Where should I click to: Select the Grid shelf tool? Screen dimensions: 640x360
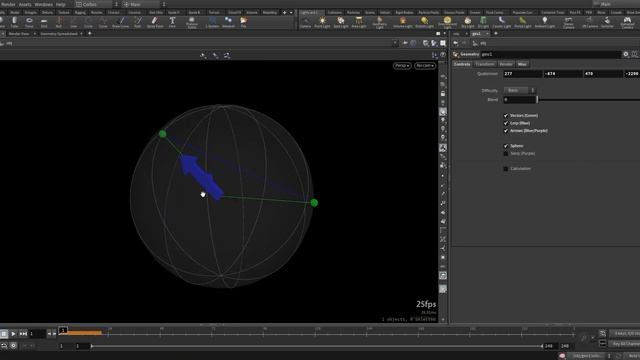point(44,22)
